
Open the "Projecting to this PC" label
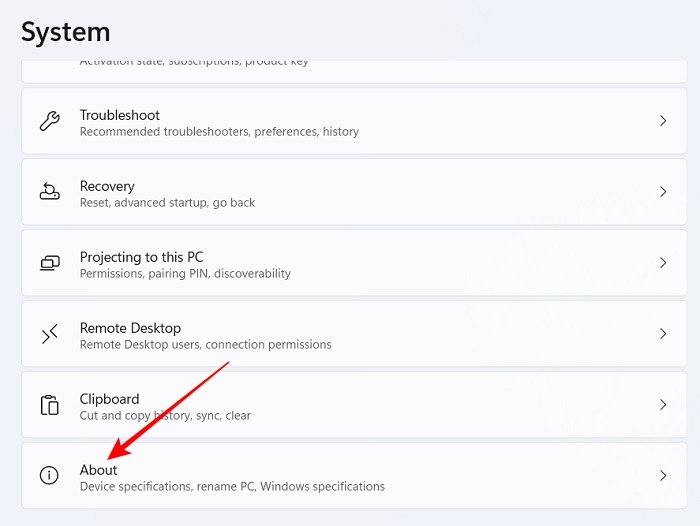tap(141, 257)
